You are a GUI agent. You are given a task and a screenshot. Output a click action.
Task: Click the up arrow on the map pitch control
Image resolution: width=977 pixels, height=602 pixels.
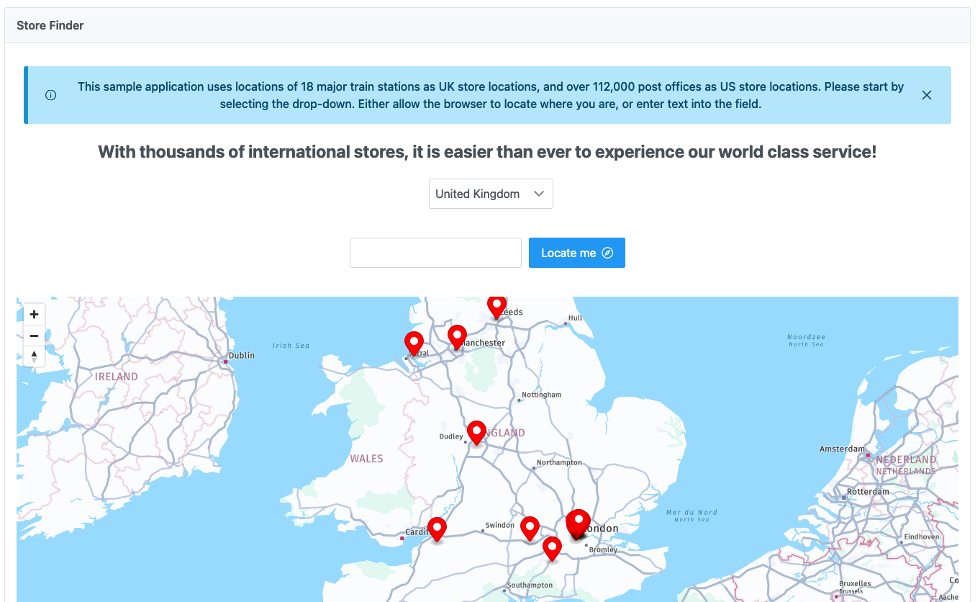pyautogui.click(x=33, y=351)
